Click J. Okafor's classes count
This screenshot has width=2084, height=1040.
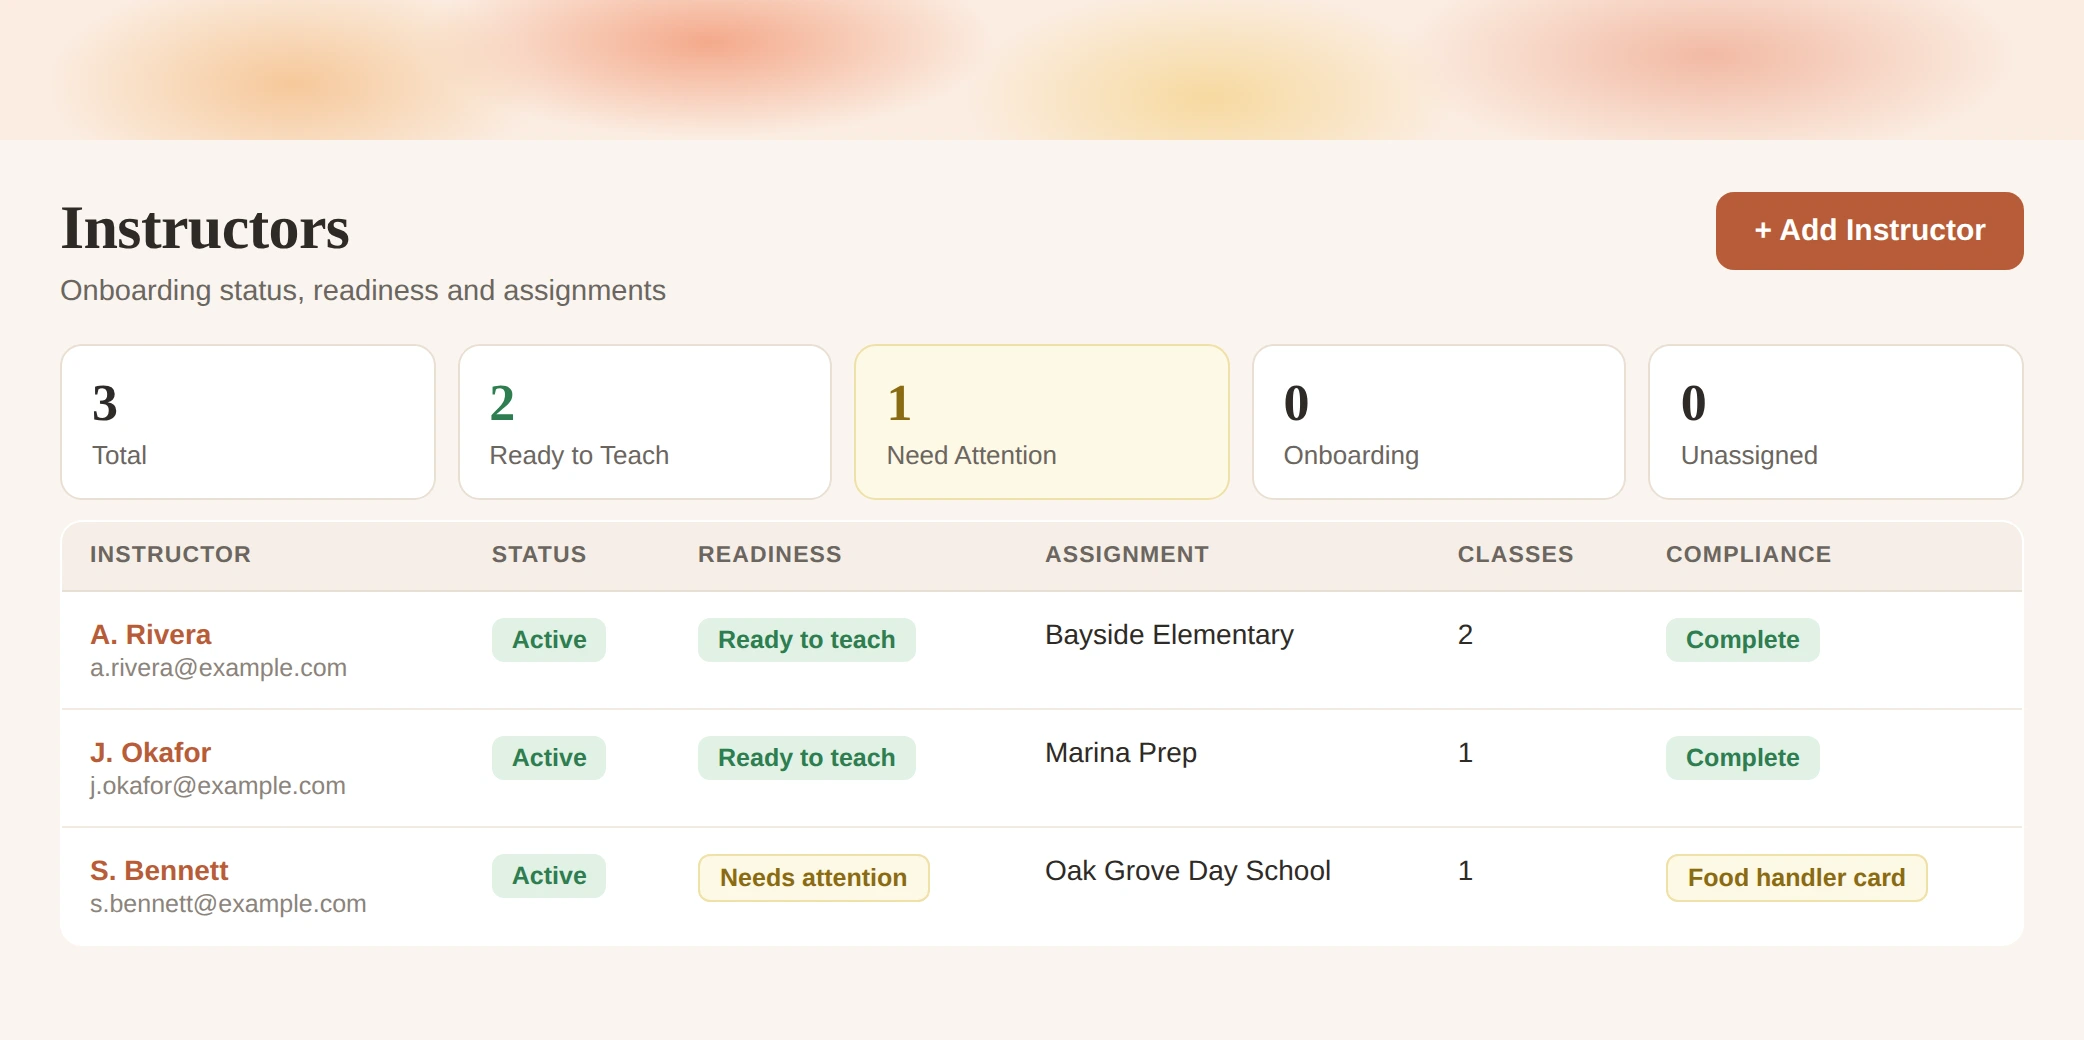point(1465,753)
